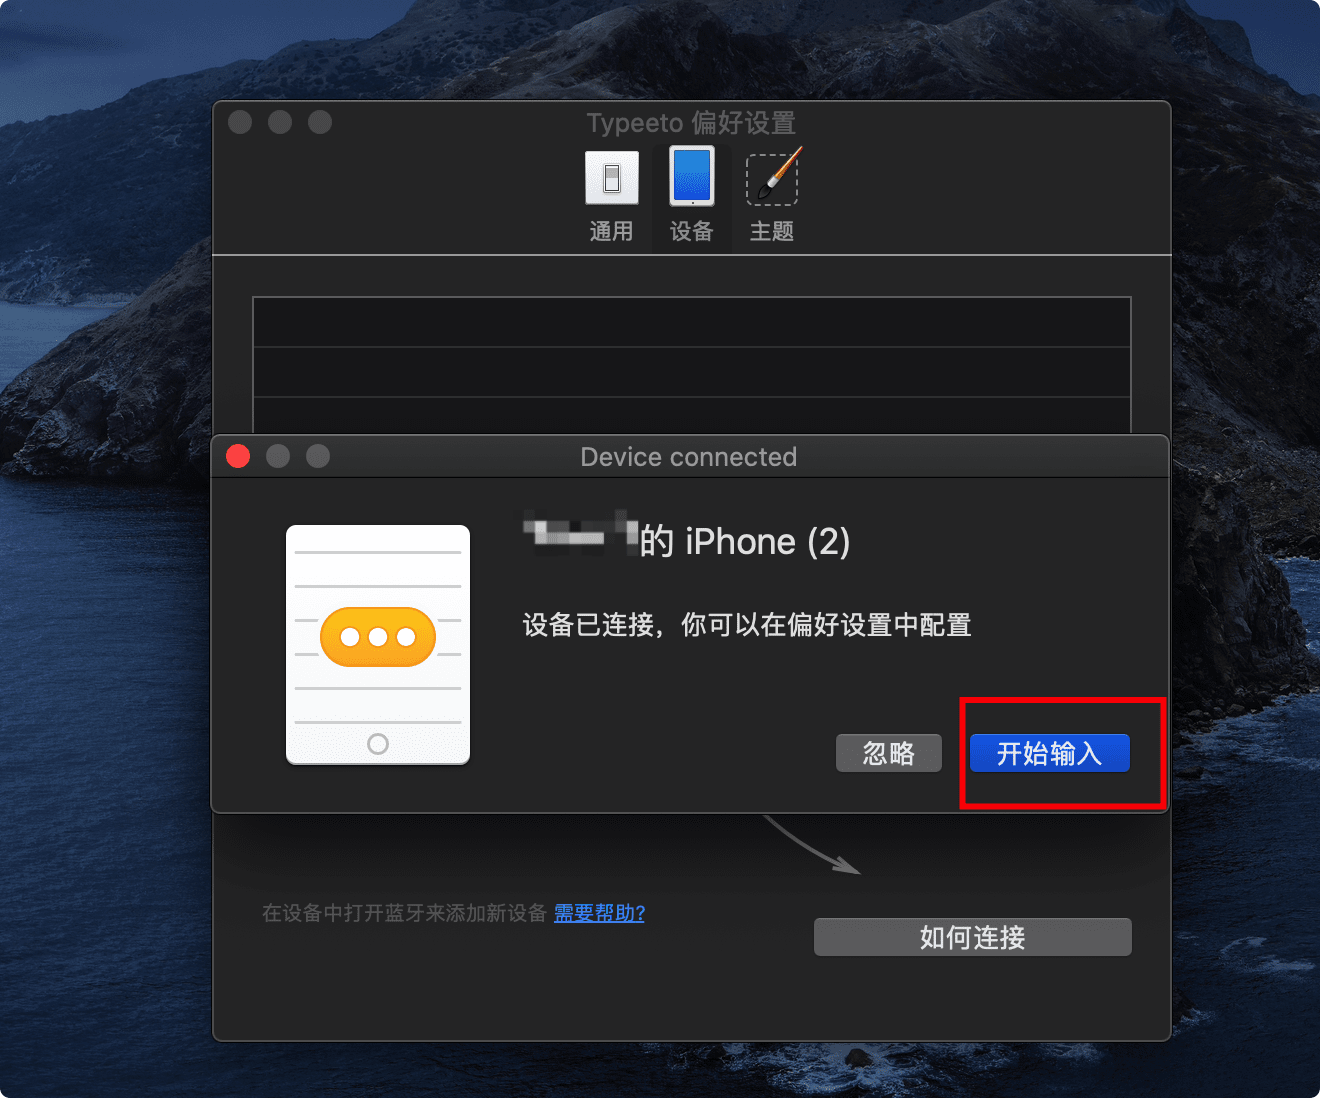
Task: Click the Typeeto 偏好设置 window title
Action: pos(691,123)
